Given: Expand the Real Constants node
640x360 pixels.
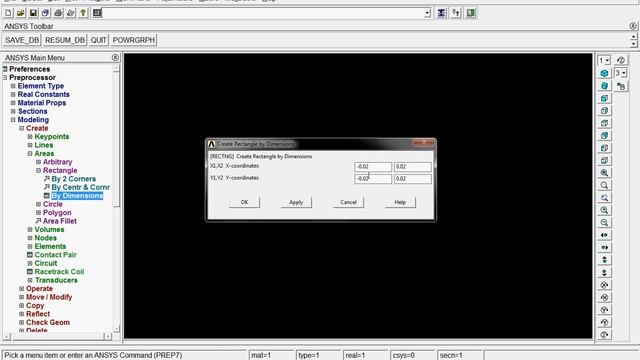Looking at the screenshot, I should [x=13, y=94].
